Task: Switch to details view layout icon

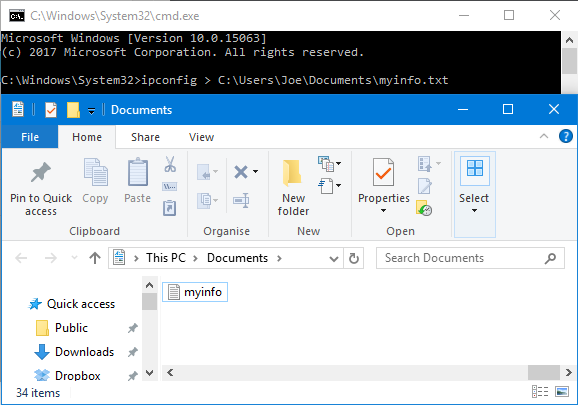Action: coord(540,391)
